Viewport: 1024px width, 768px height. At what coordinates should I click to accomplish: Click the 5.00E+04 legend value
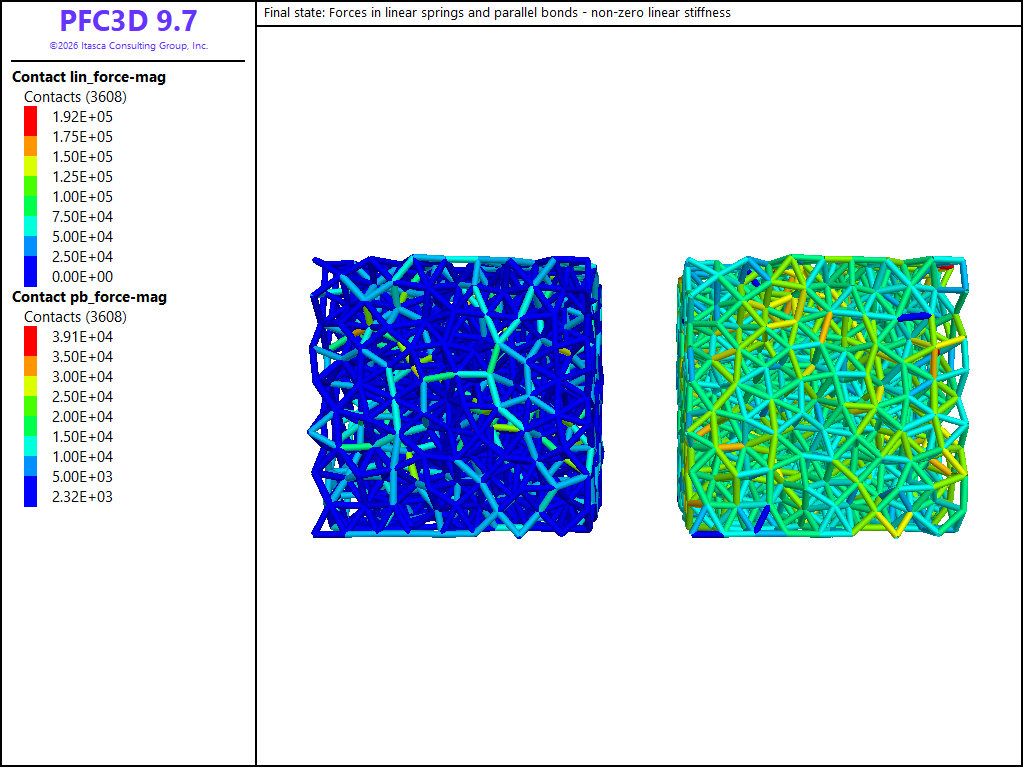click(x=82, y=237)
